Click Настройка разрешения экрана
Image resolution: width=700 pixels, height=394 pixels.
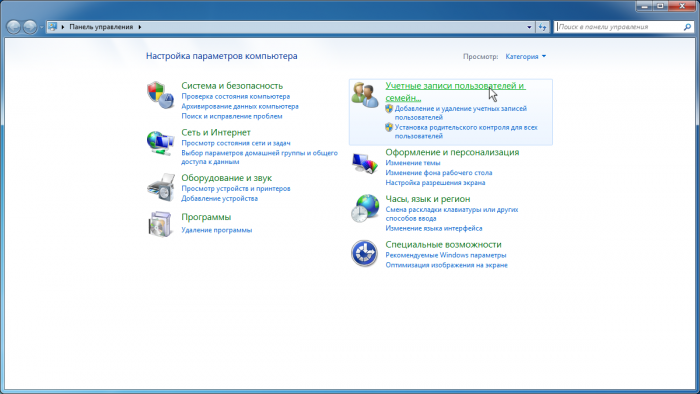pos(435,182)
